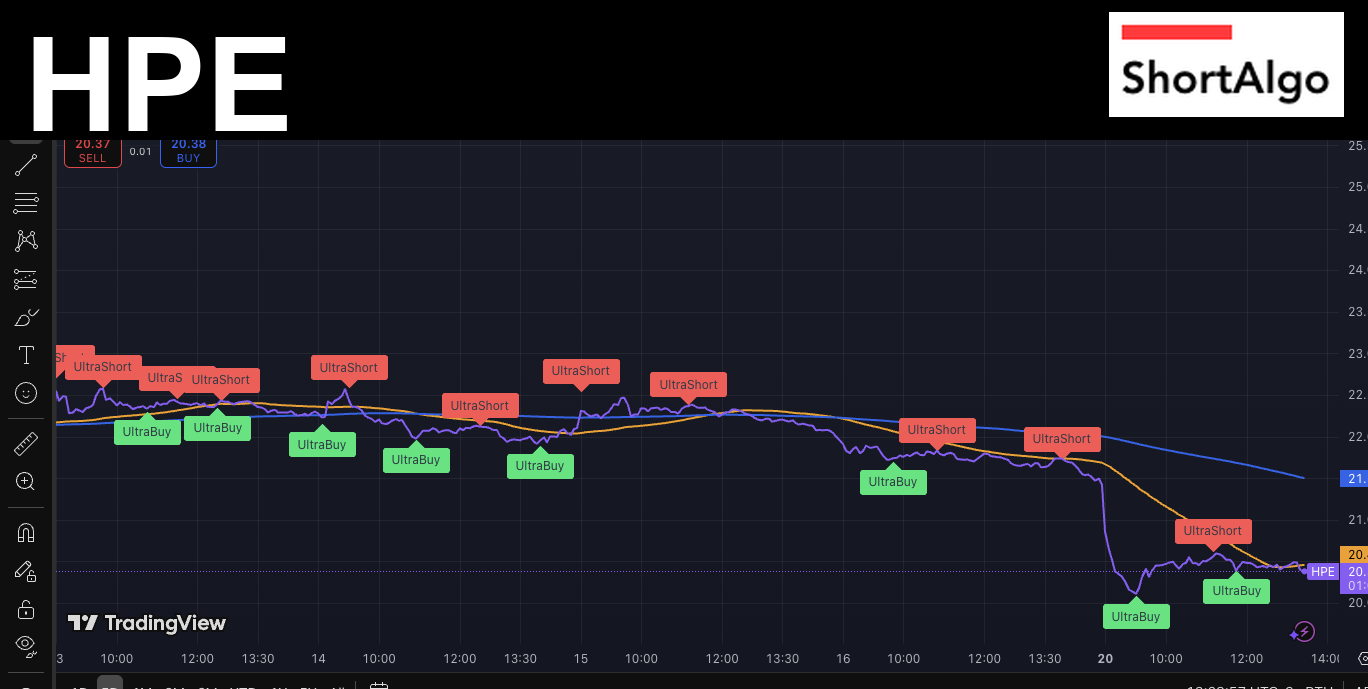Click the purple HPE symbol label
1368x689 pixels.
pyautogui.click(x=1323, y=572)
